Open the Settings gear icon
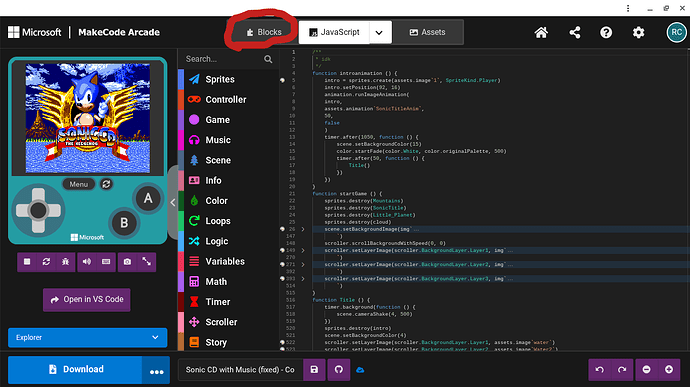Image resolution: width=690 pixels, height=387 pixels. click(638, 32)
